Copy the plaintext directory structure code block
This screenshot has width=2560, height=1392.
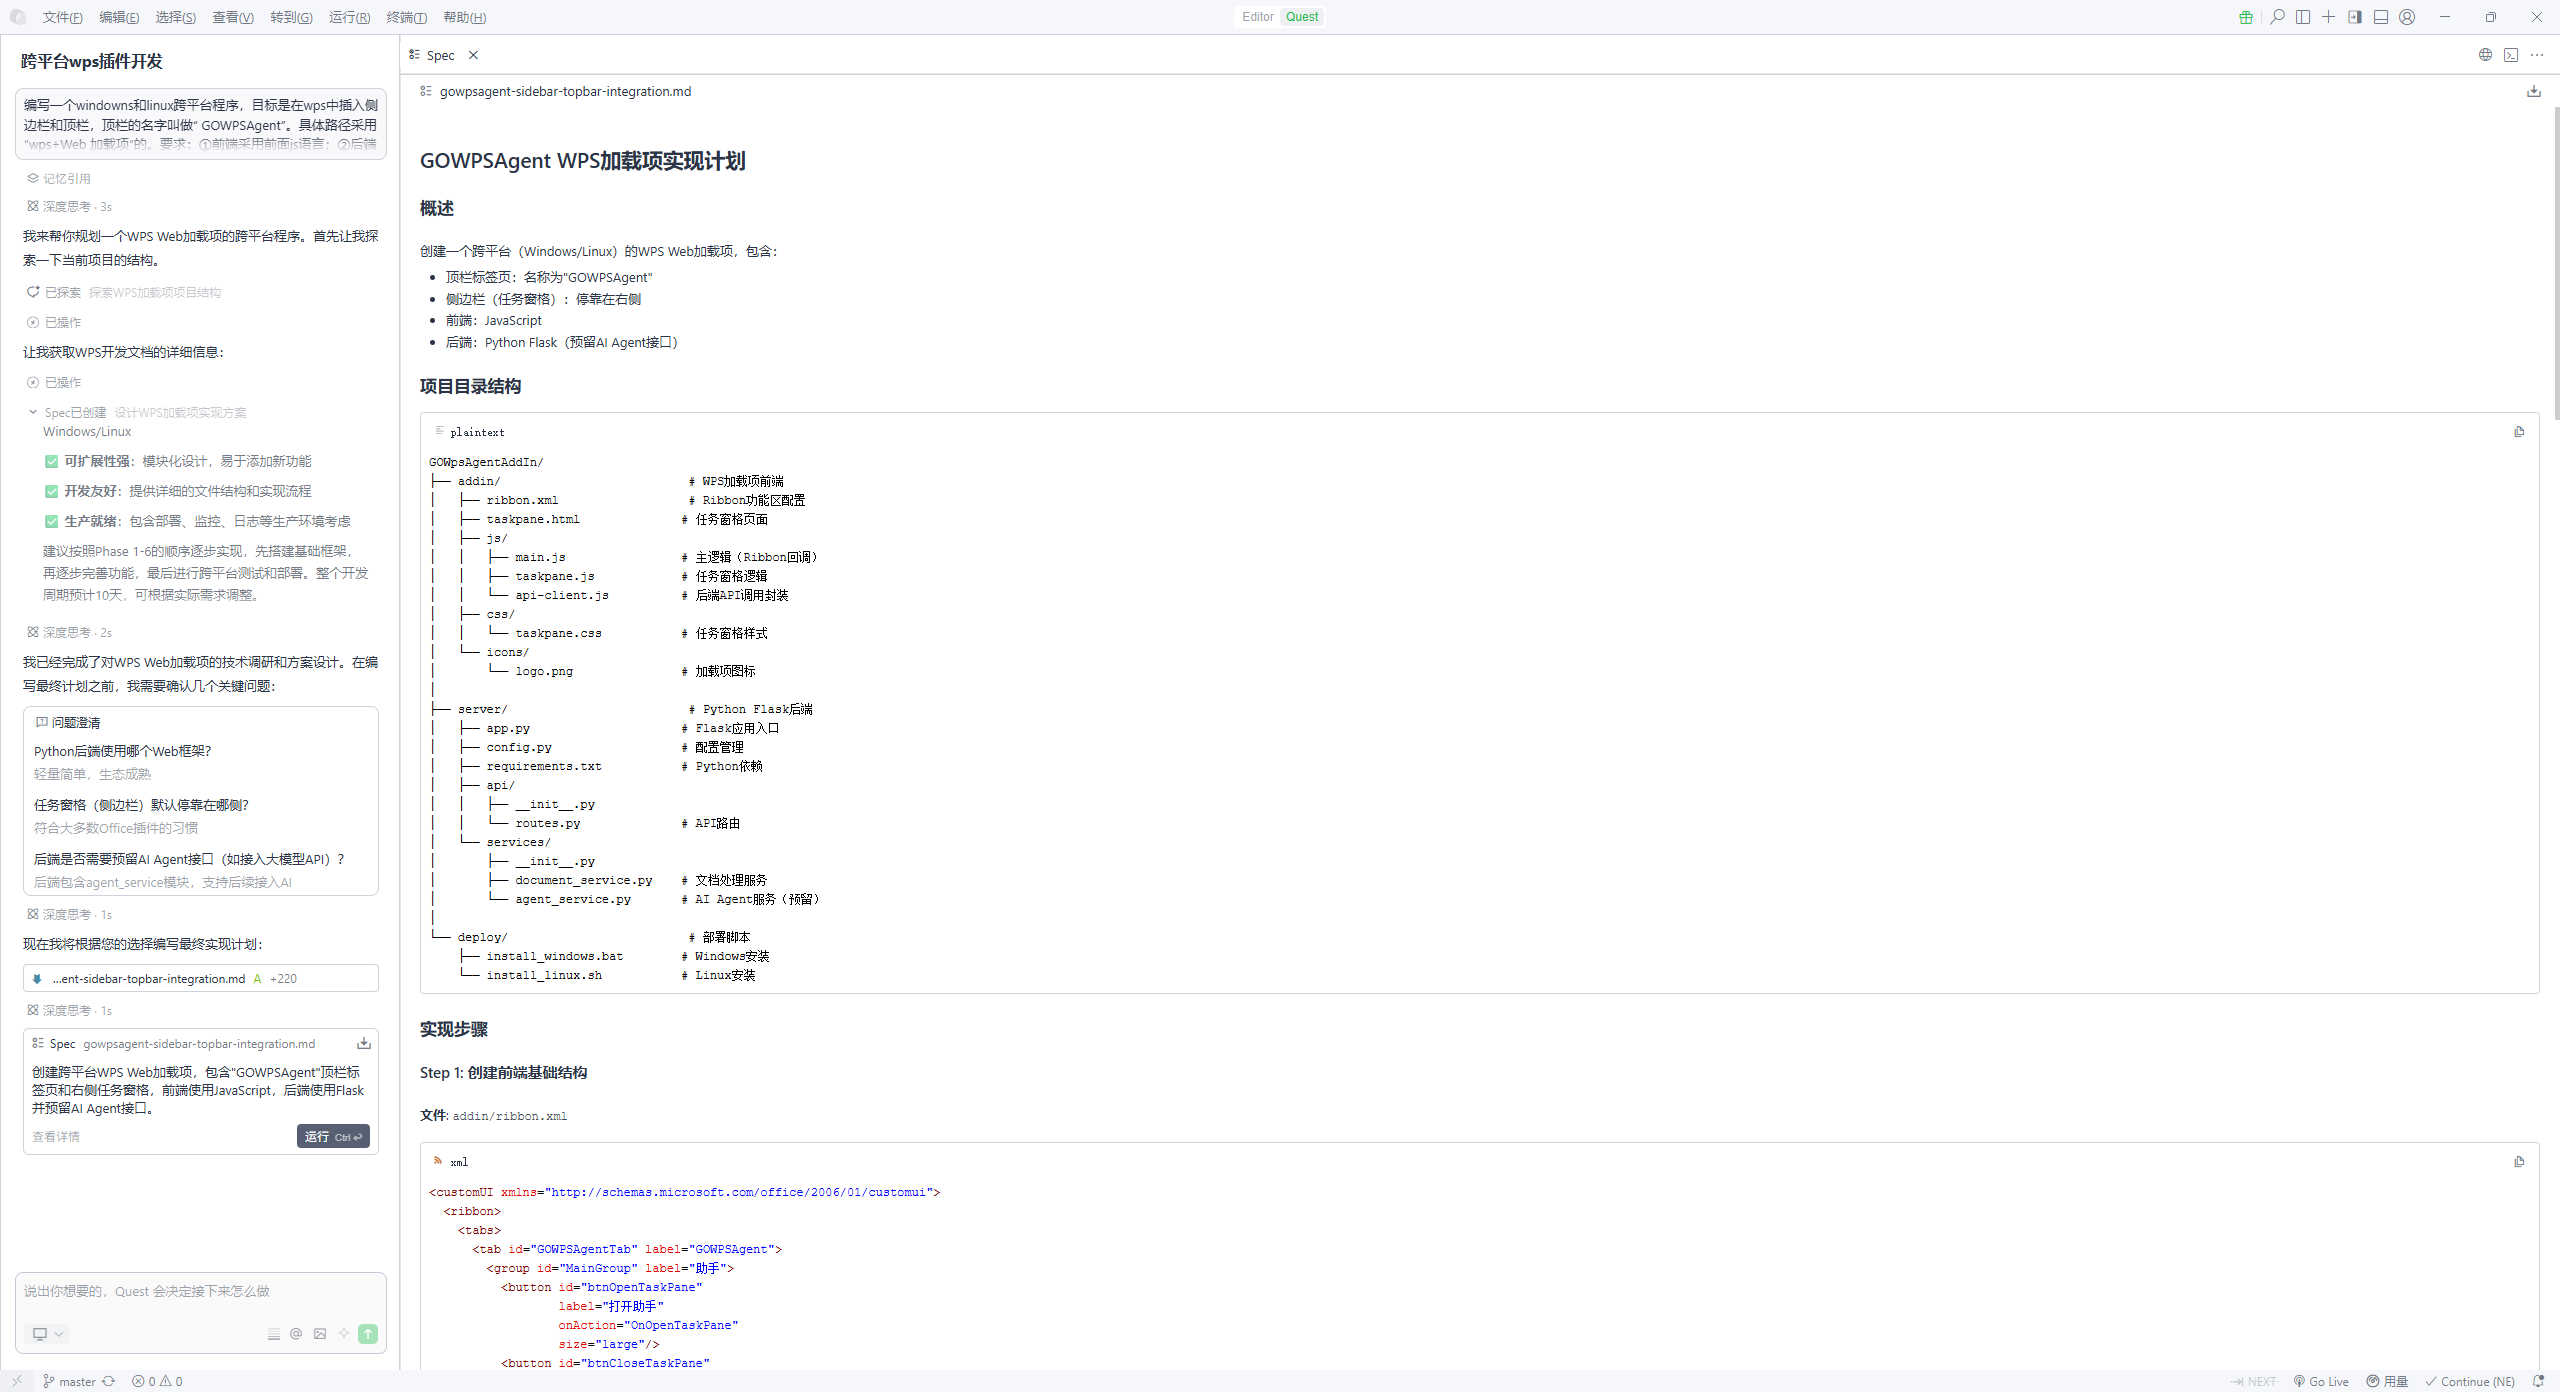[2519, 432]
